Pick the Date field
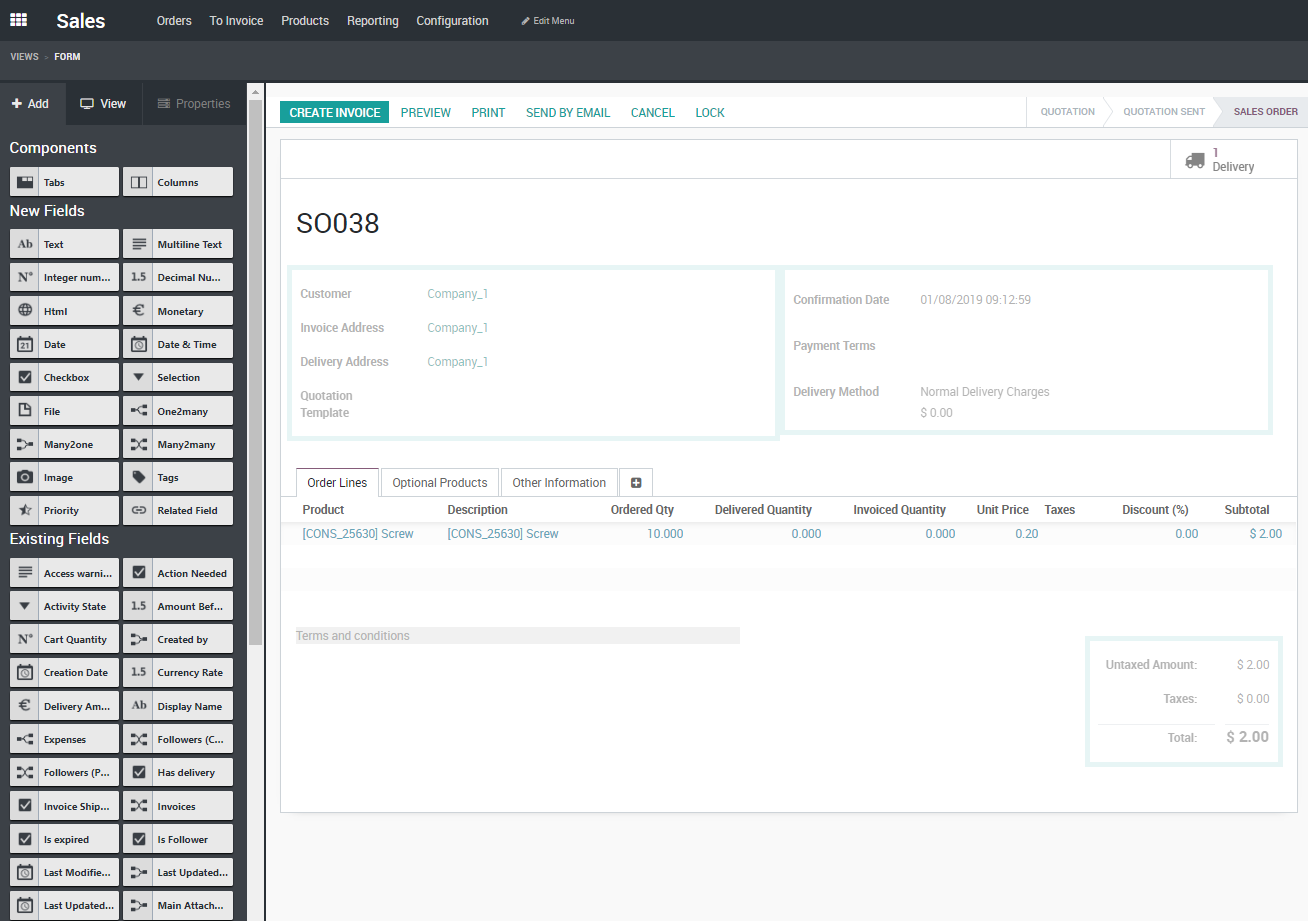This screenshot has width=1308, height=921. 64,344
